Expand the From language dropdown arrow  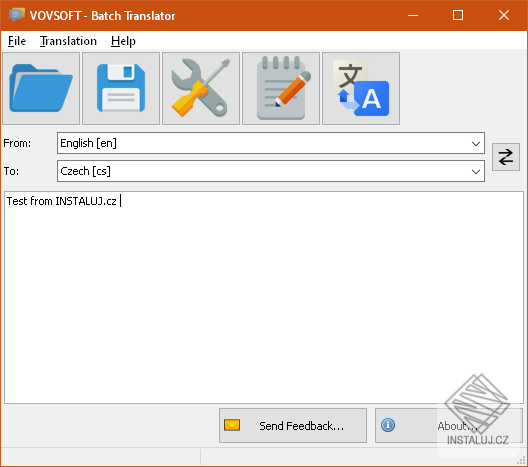475,143
